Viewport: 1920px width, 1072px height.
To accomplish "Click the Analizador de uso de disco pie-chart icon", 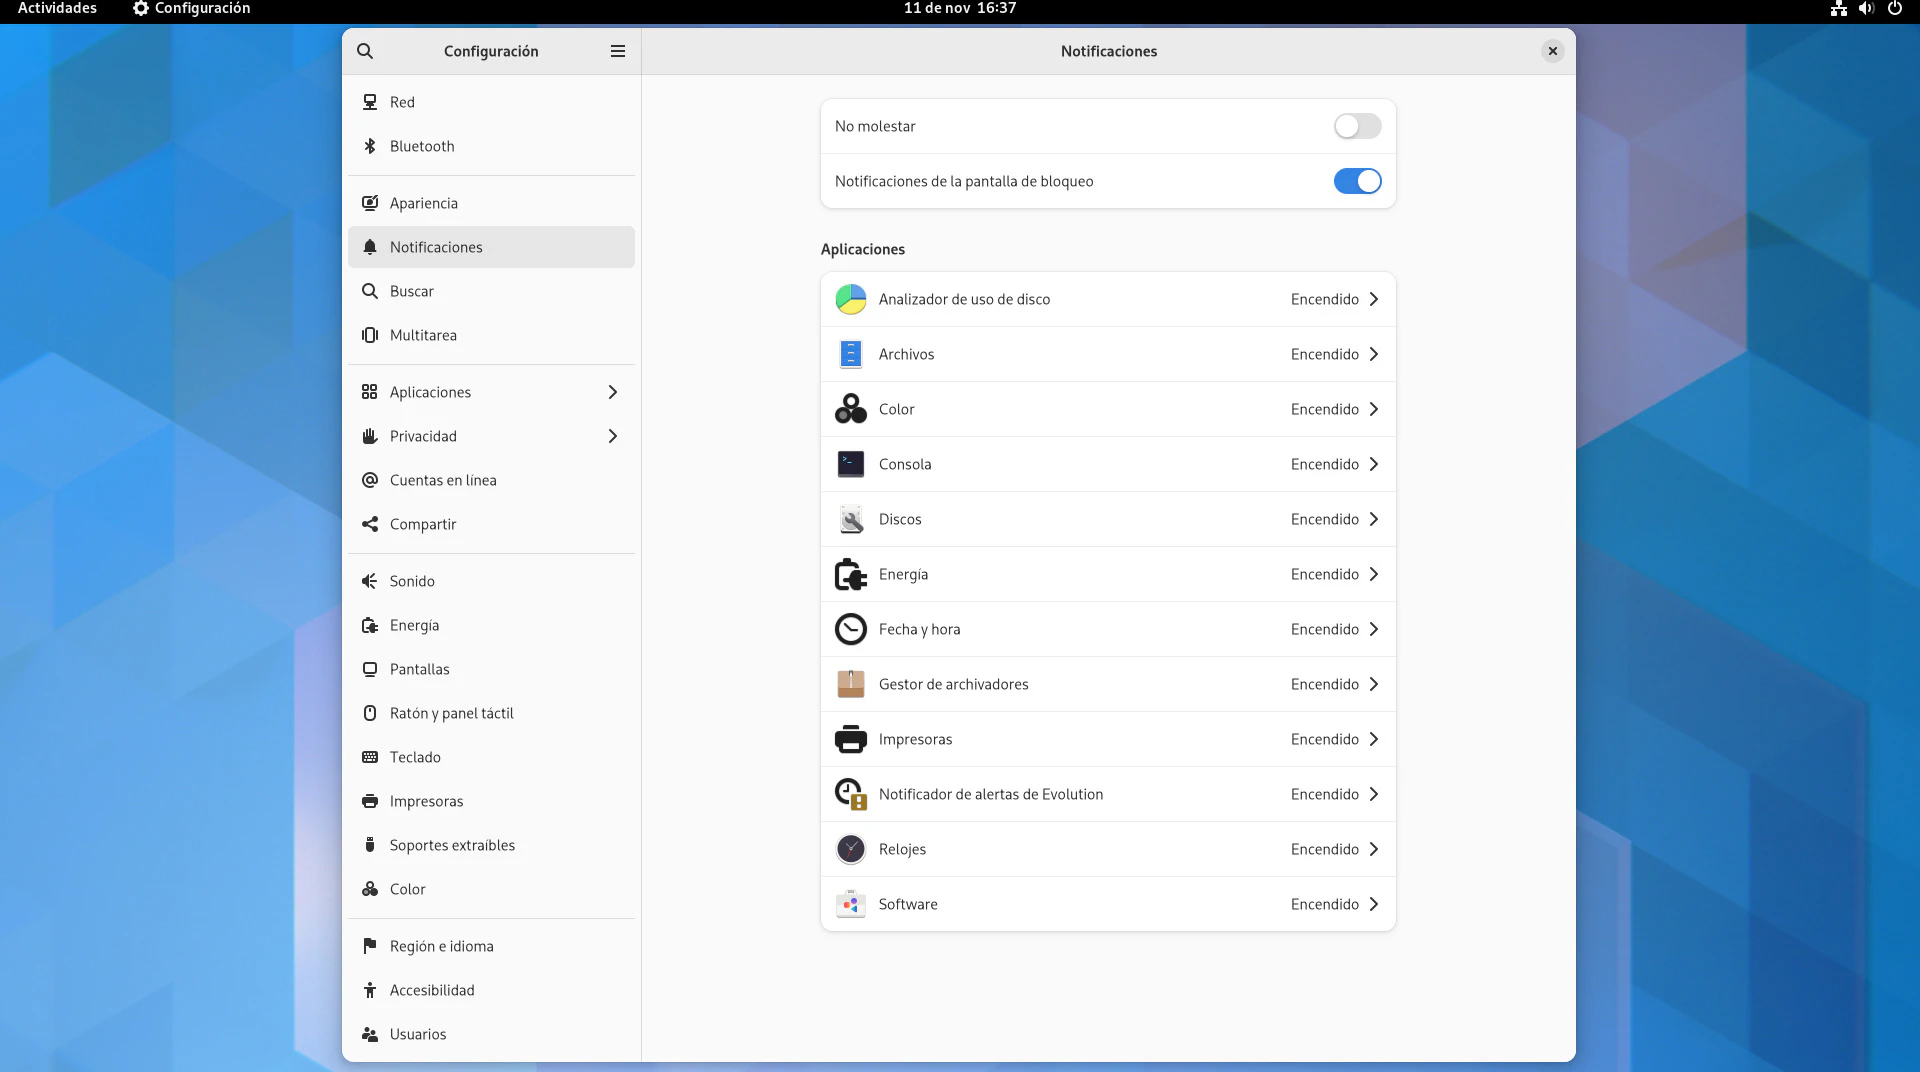I will click(x=850, y=299).
